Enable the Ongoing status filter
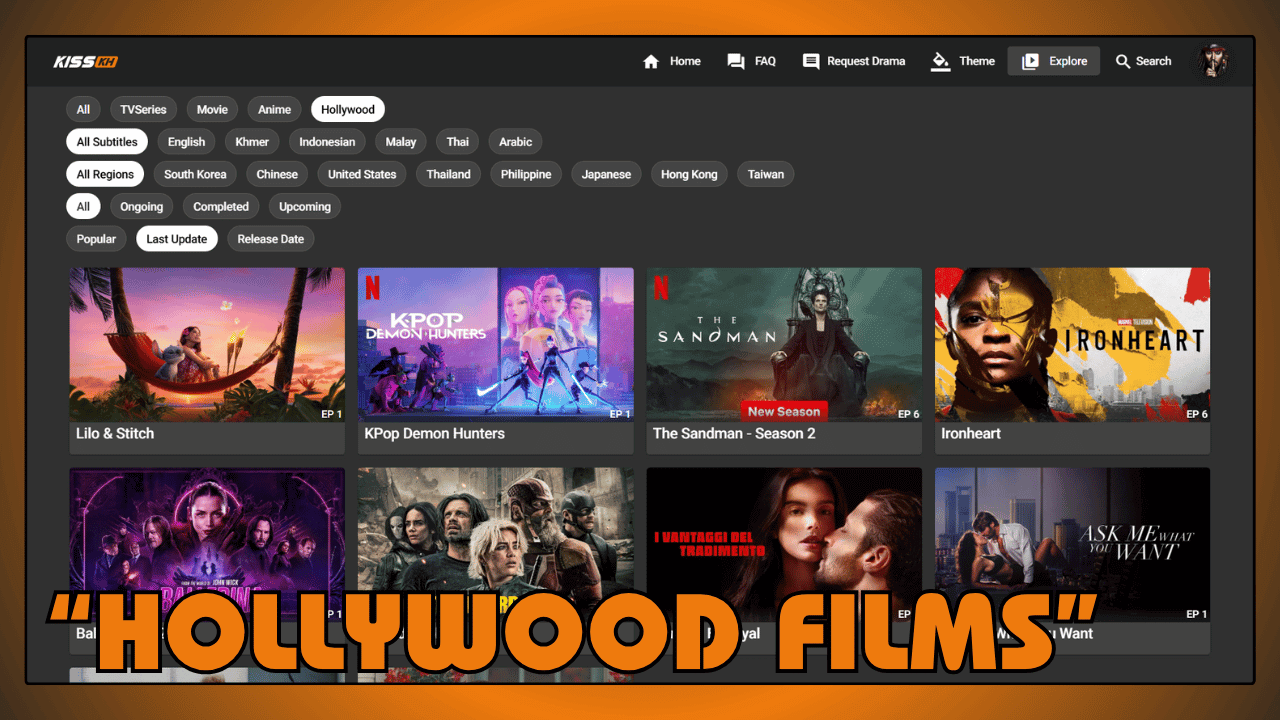This screenshot has height=720, width=1280. pyautogui.click(x=141, y=206)
